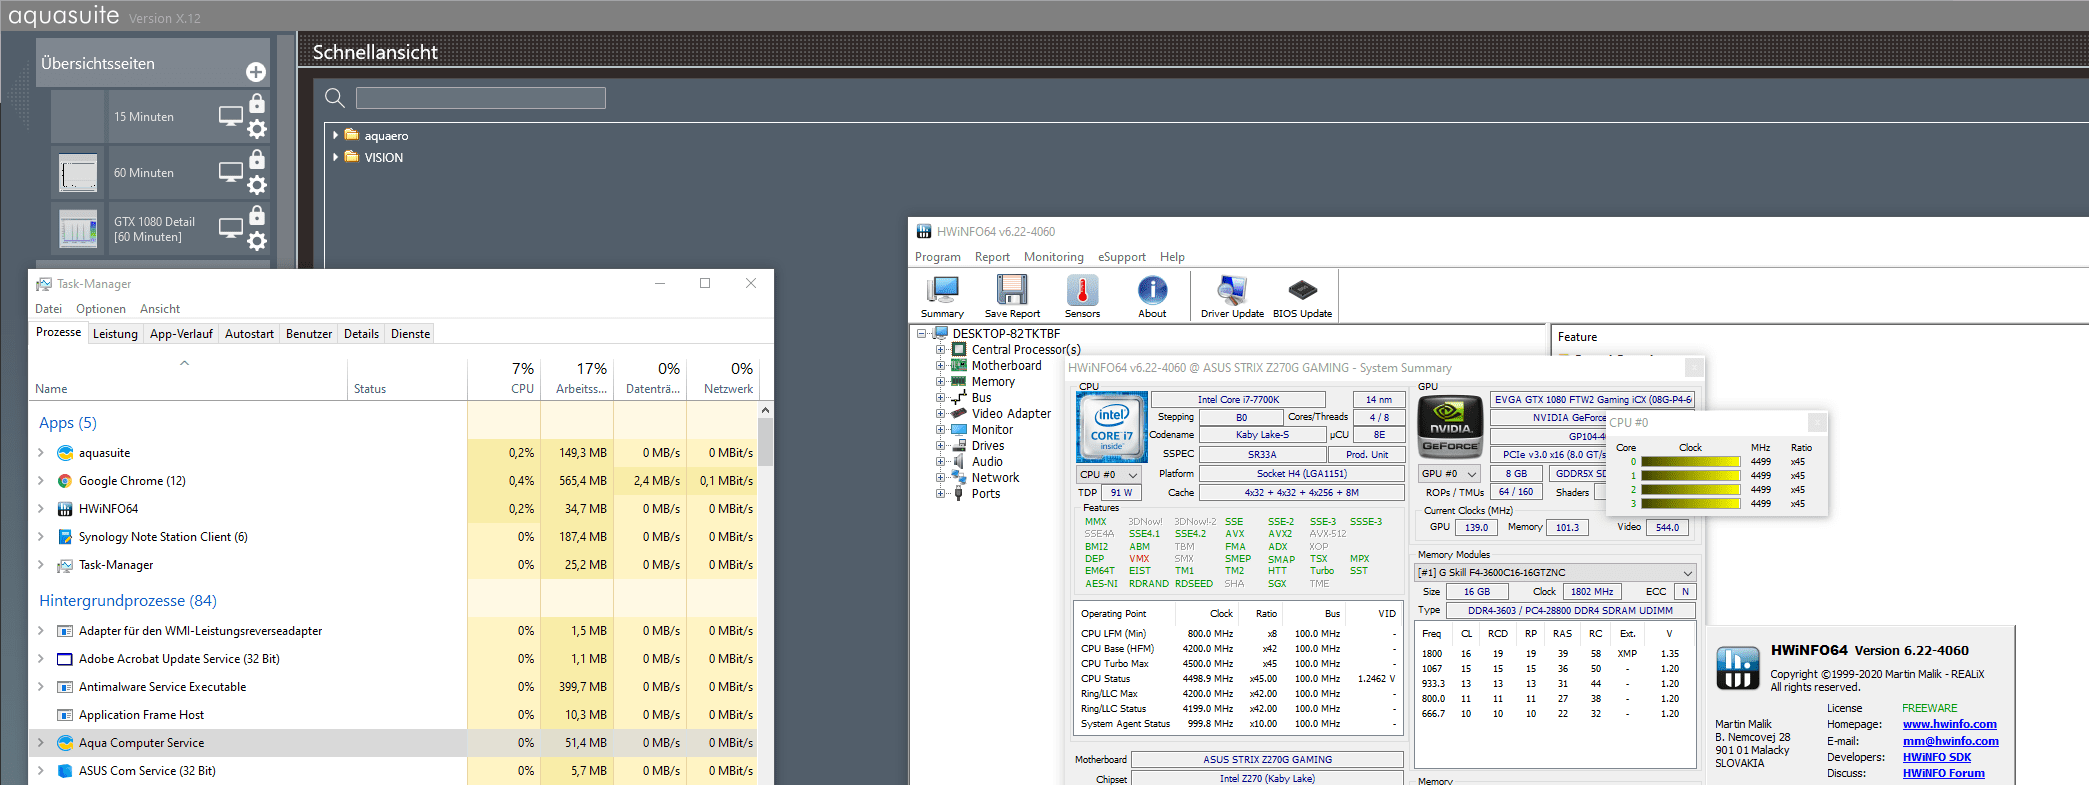Click Task-Manager process list scrollbar

(x=765, y=440)
